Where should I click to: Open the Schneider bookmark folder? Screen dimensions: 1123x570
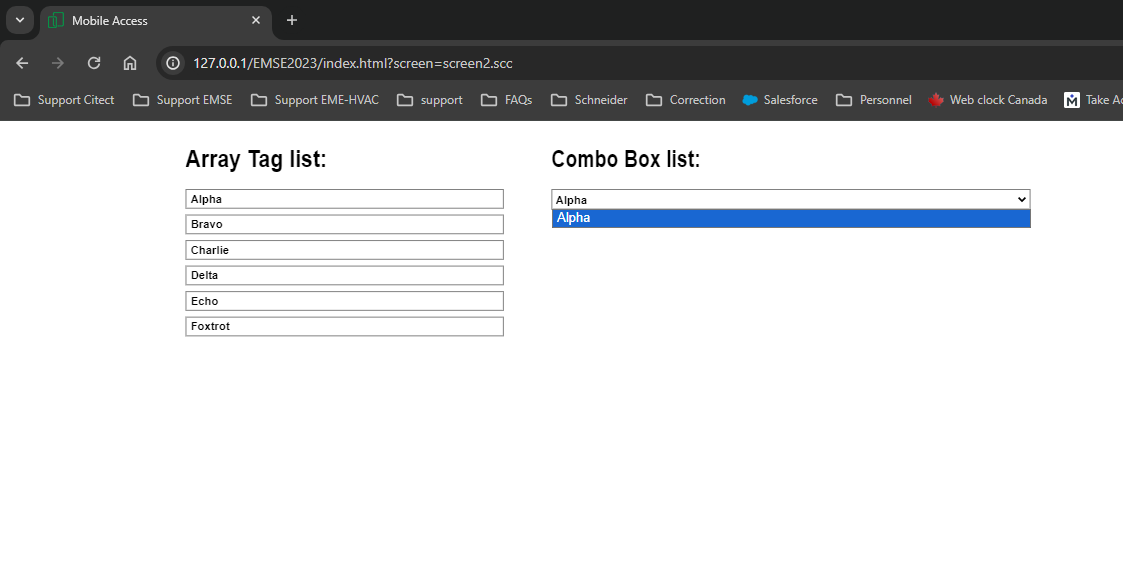(589, 100)
